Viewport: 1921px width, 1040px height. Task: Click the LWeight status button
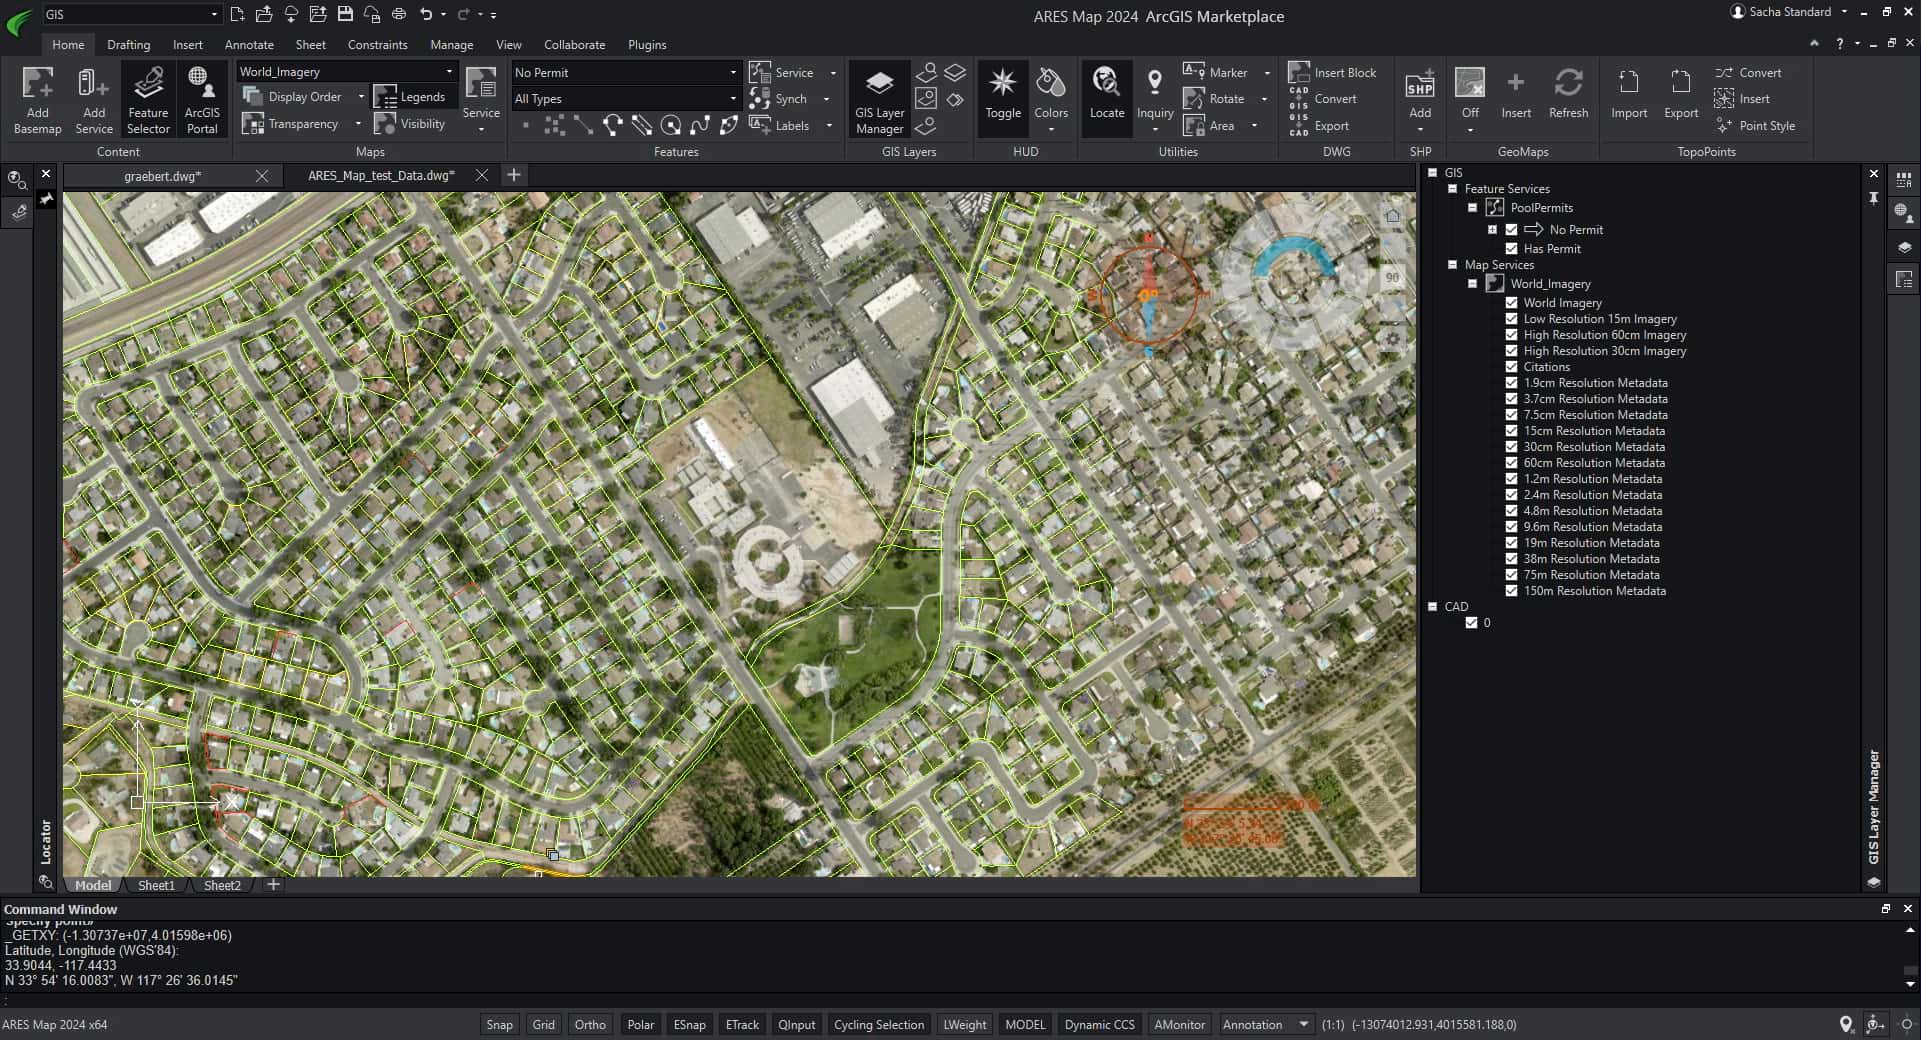point(964,1025)
